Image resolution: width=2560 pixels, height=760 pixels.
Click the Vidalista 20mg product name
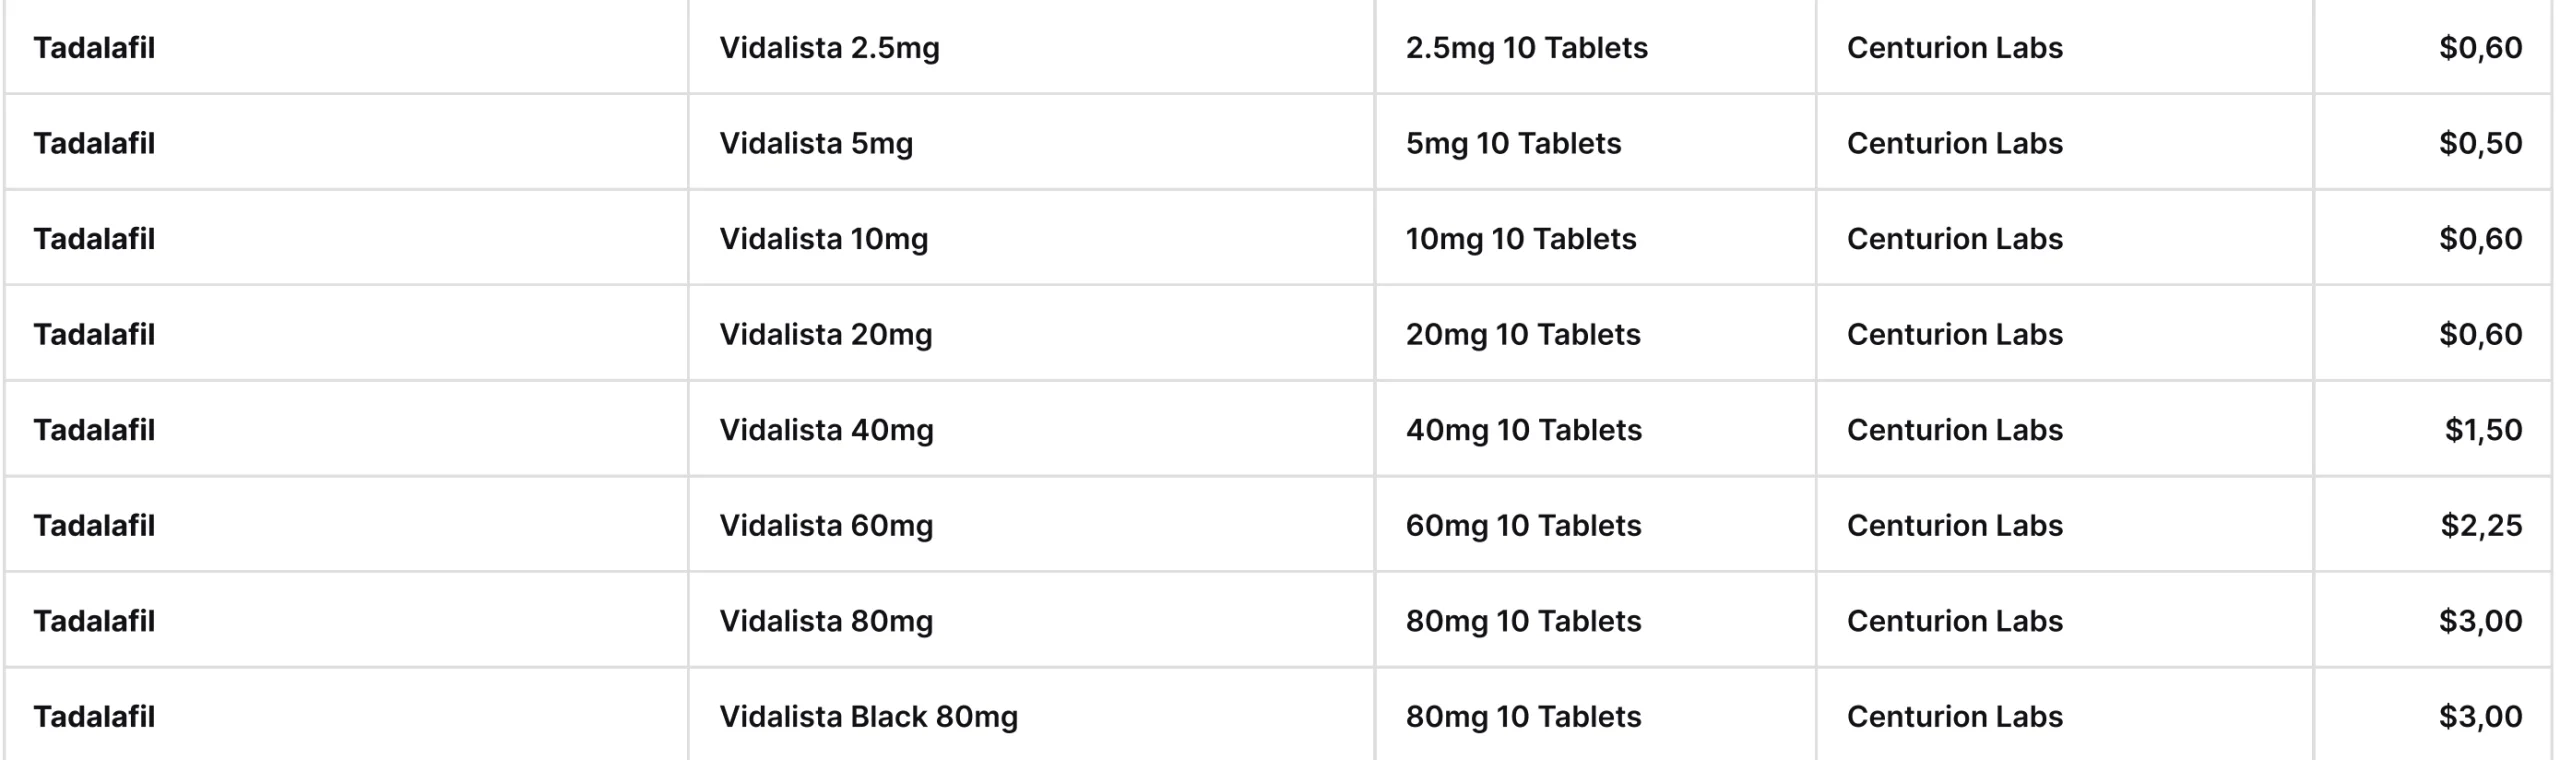[x=825, y=334]
